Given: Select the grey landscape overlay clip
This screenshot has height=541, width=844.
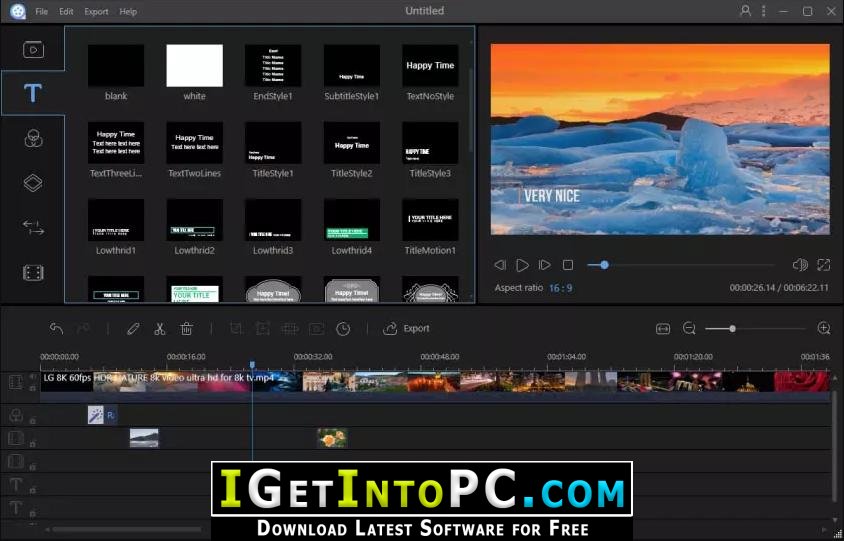Looking at the screenshot, I should [x=144, y=438].
